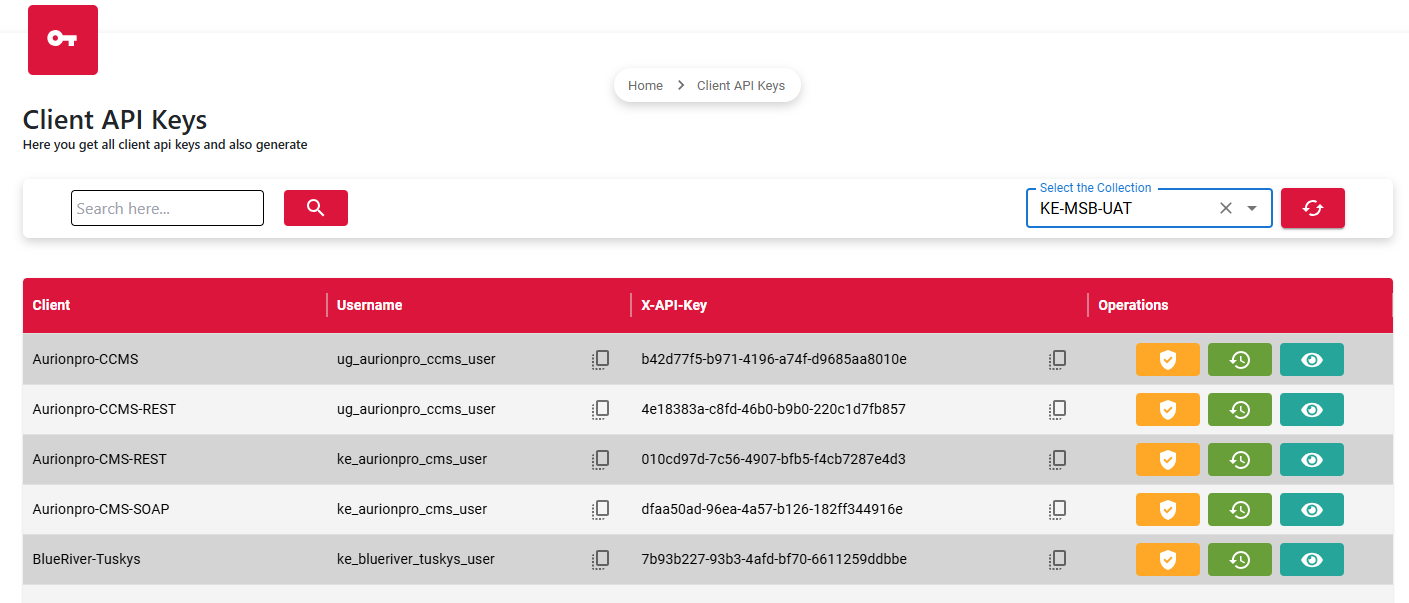Select the BlueRiver-Tuskys client name
This screenshot has height=603, width=1409.
pos(86,559)
